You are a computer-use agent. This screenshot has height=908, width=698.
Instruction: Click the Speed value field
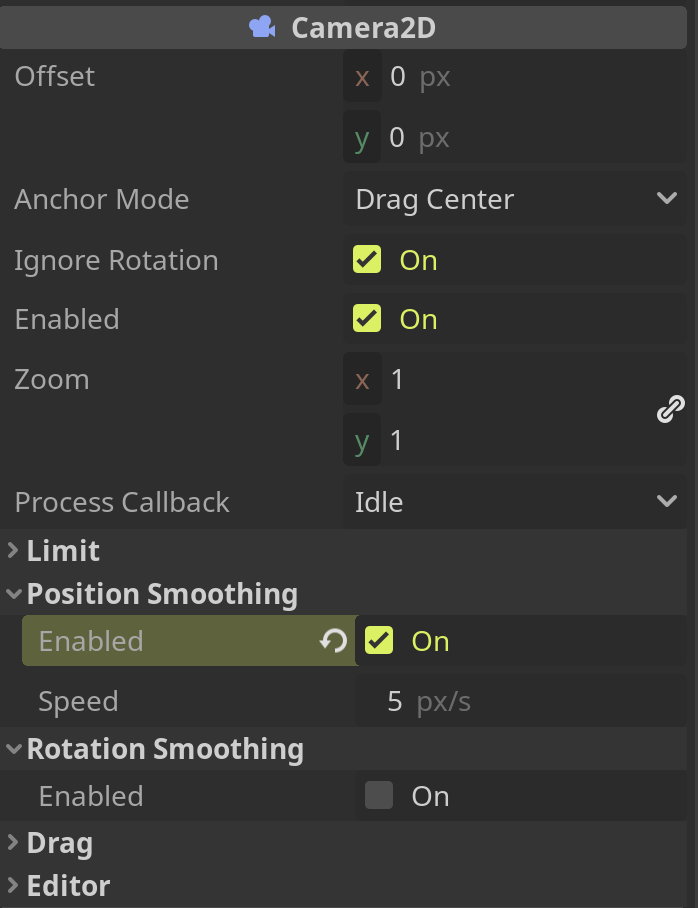pyautogui.click(x=500, y=701)
